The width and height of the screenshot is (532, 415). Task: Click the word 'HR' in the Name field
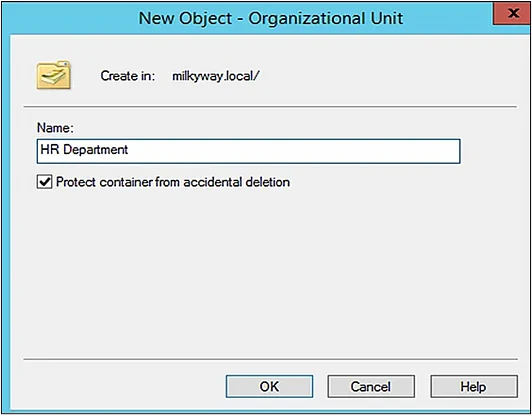(x=50, y=150)
